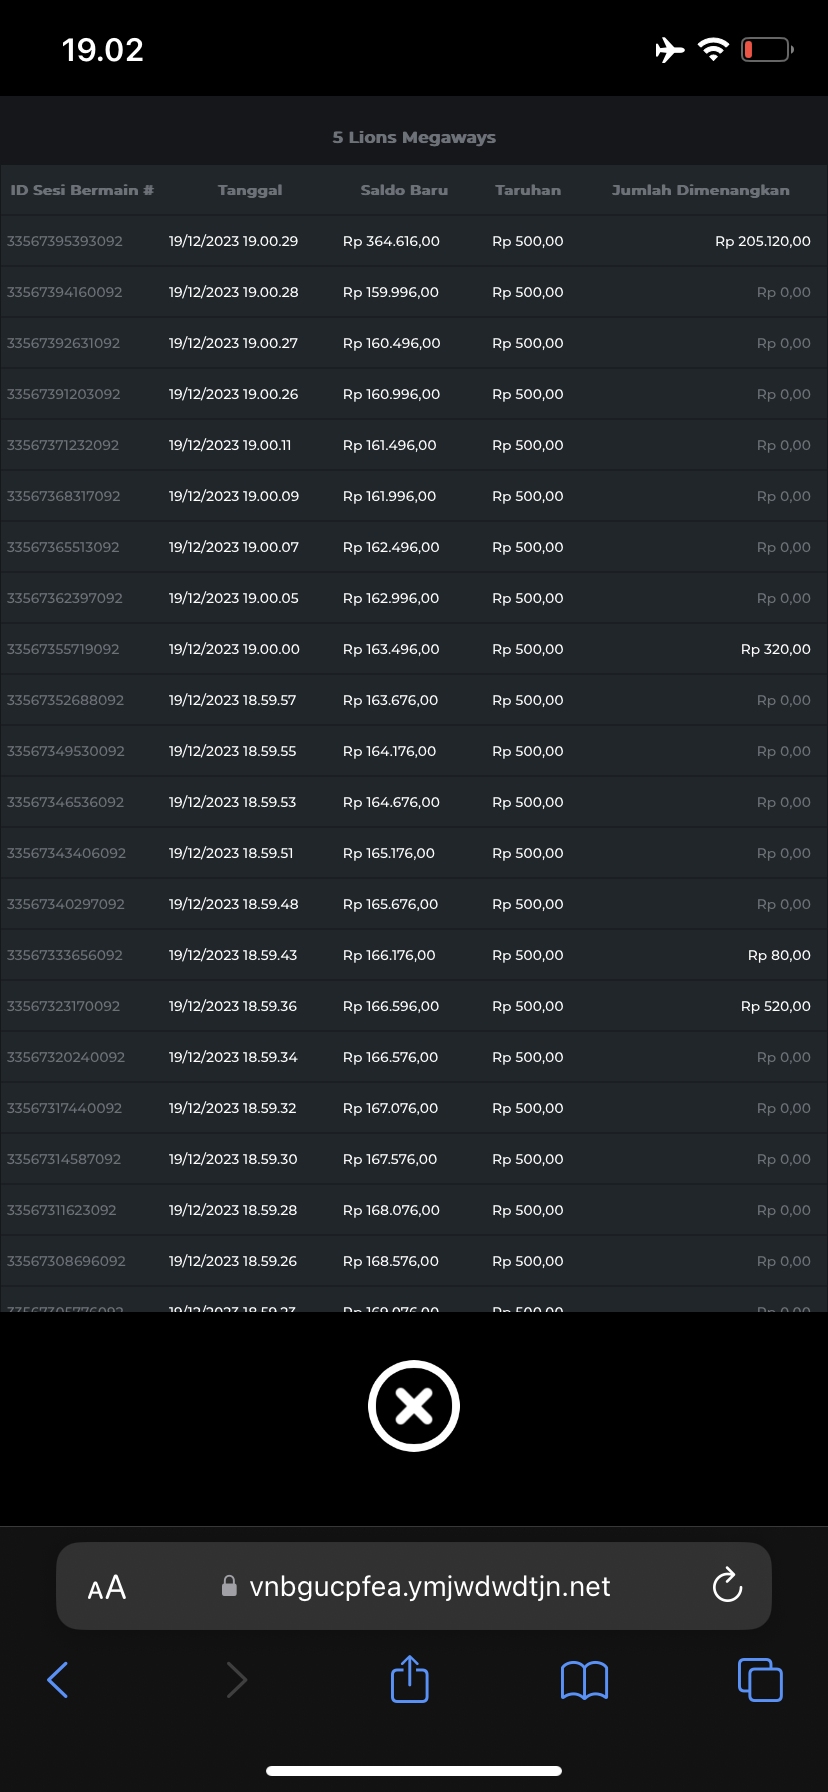This screenshot has height=1792, width=828.
Task: Show the open tabs overview
Action: 760,1680
